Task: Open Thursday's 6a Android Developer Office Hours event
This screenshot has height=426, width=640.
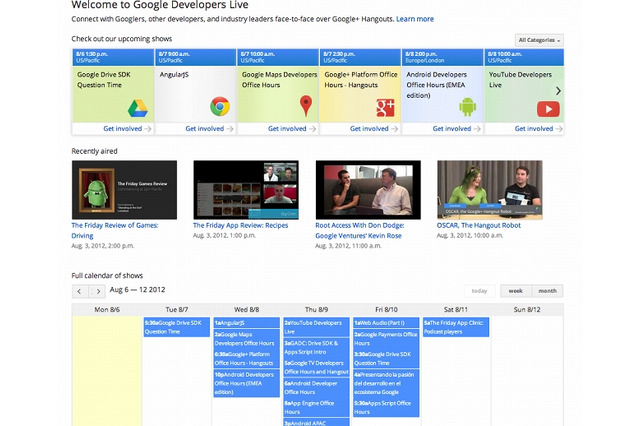Action: pyautogui.click(x=316, y=388)
